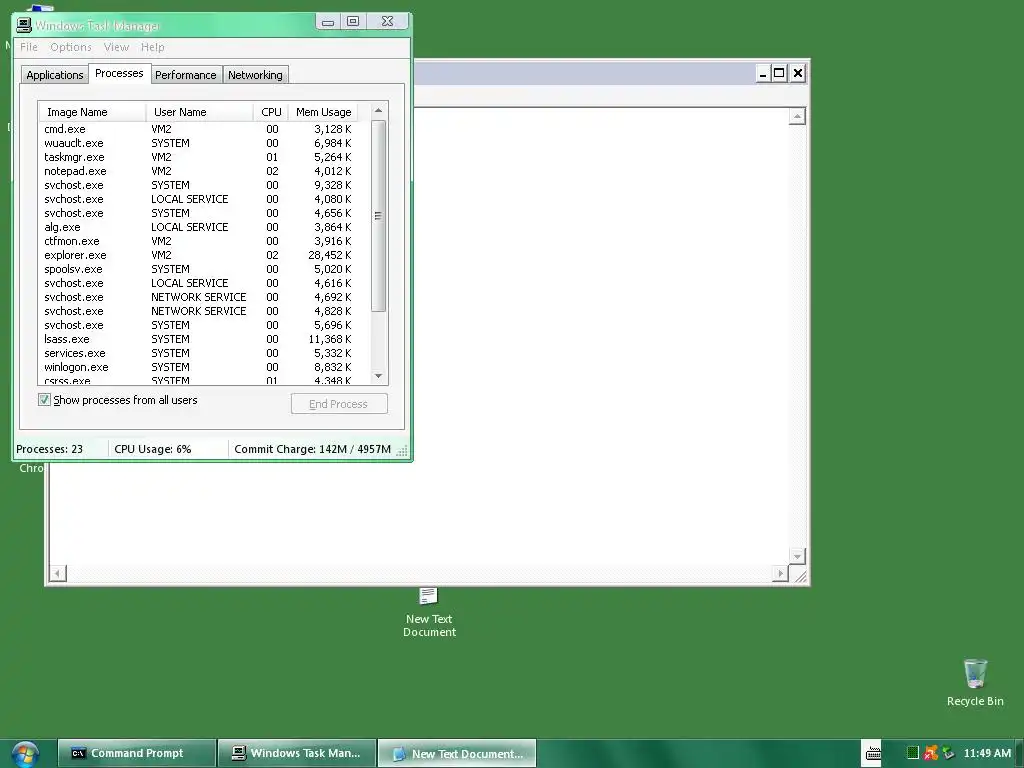Image resolution: width=1024 pixels, height=768 pixels.
Task: Click the Task Manager resize grip
Action: [402, 451]
